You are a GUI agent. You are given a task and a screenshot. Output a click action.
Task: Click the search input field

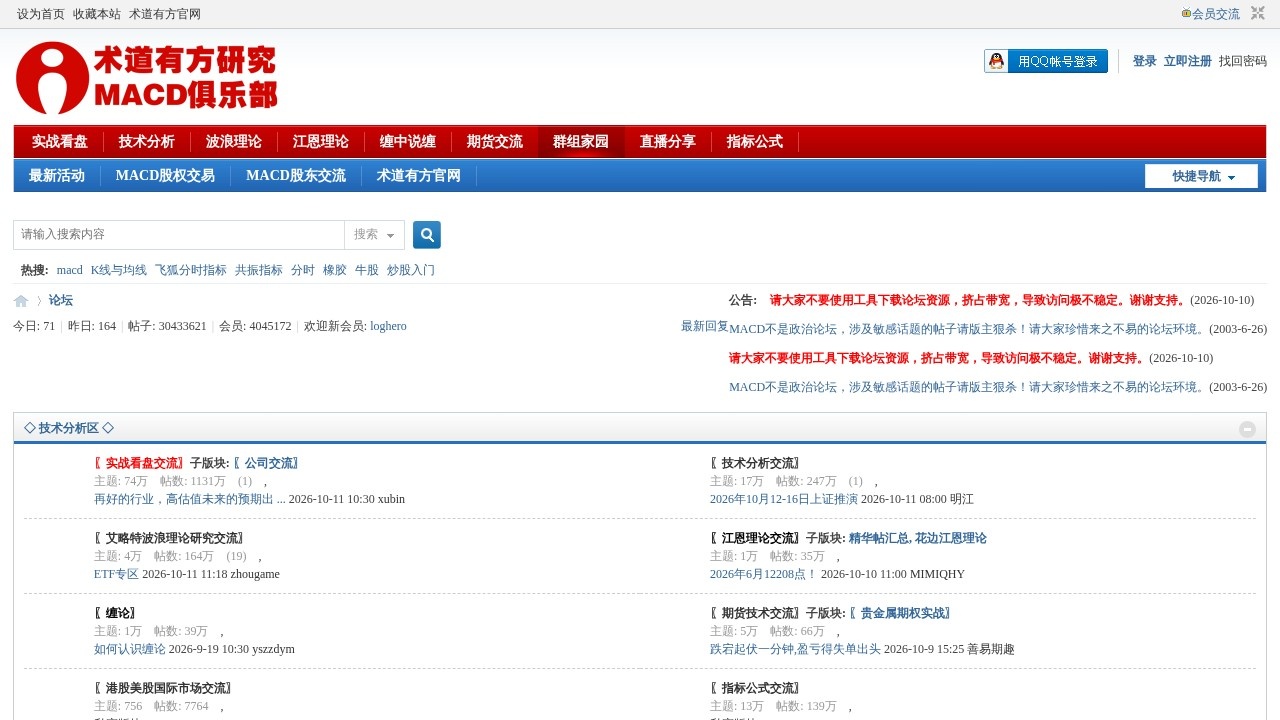179,235
